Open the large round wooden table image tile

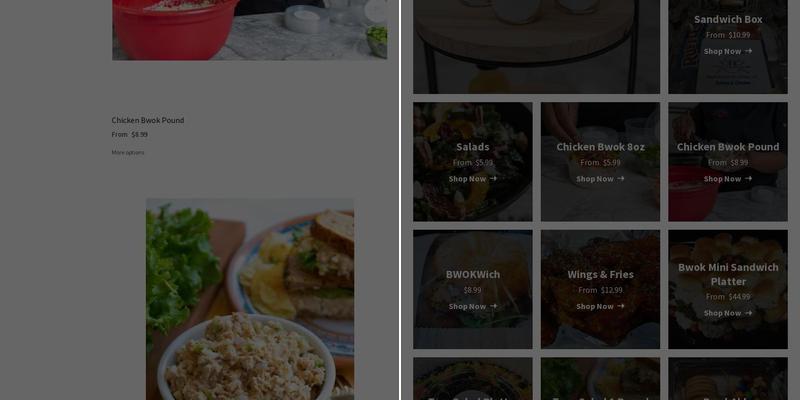coord(536,46)
